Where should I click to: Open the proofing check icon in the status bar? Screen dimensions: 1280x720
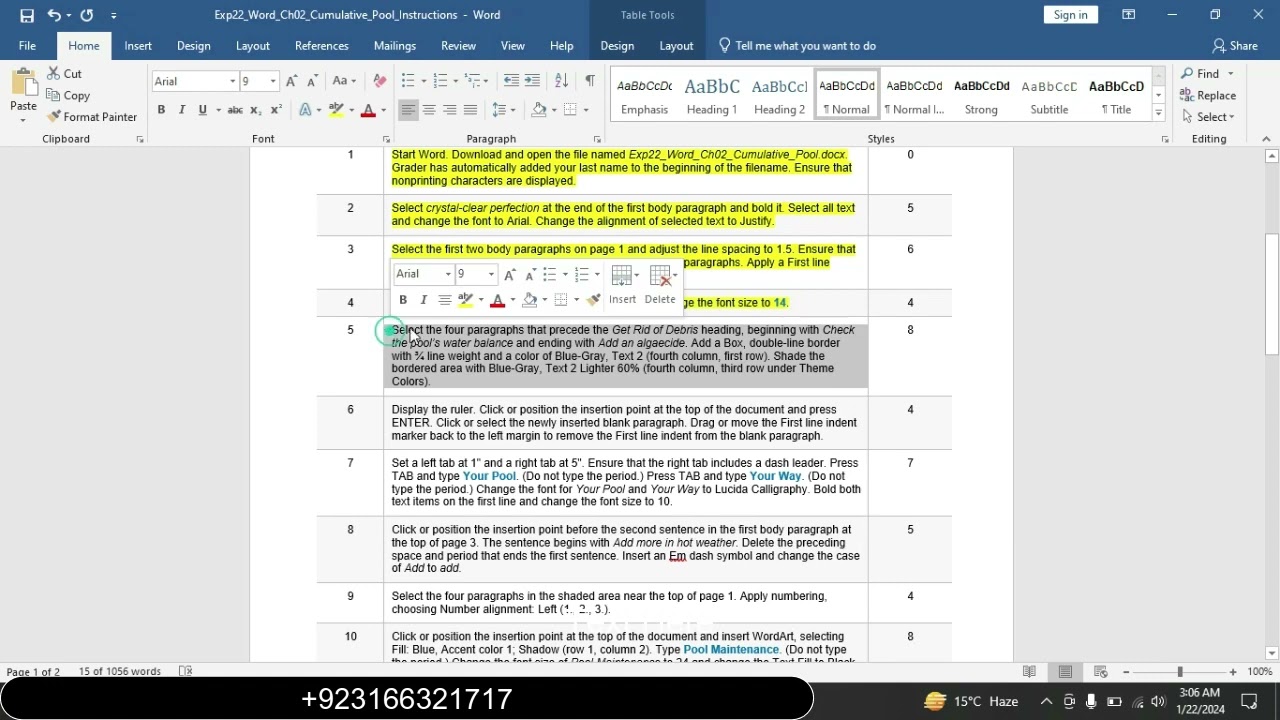point(185,672)
